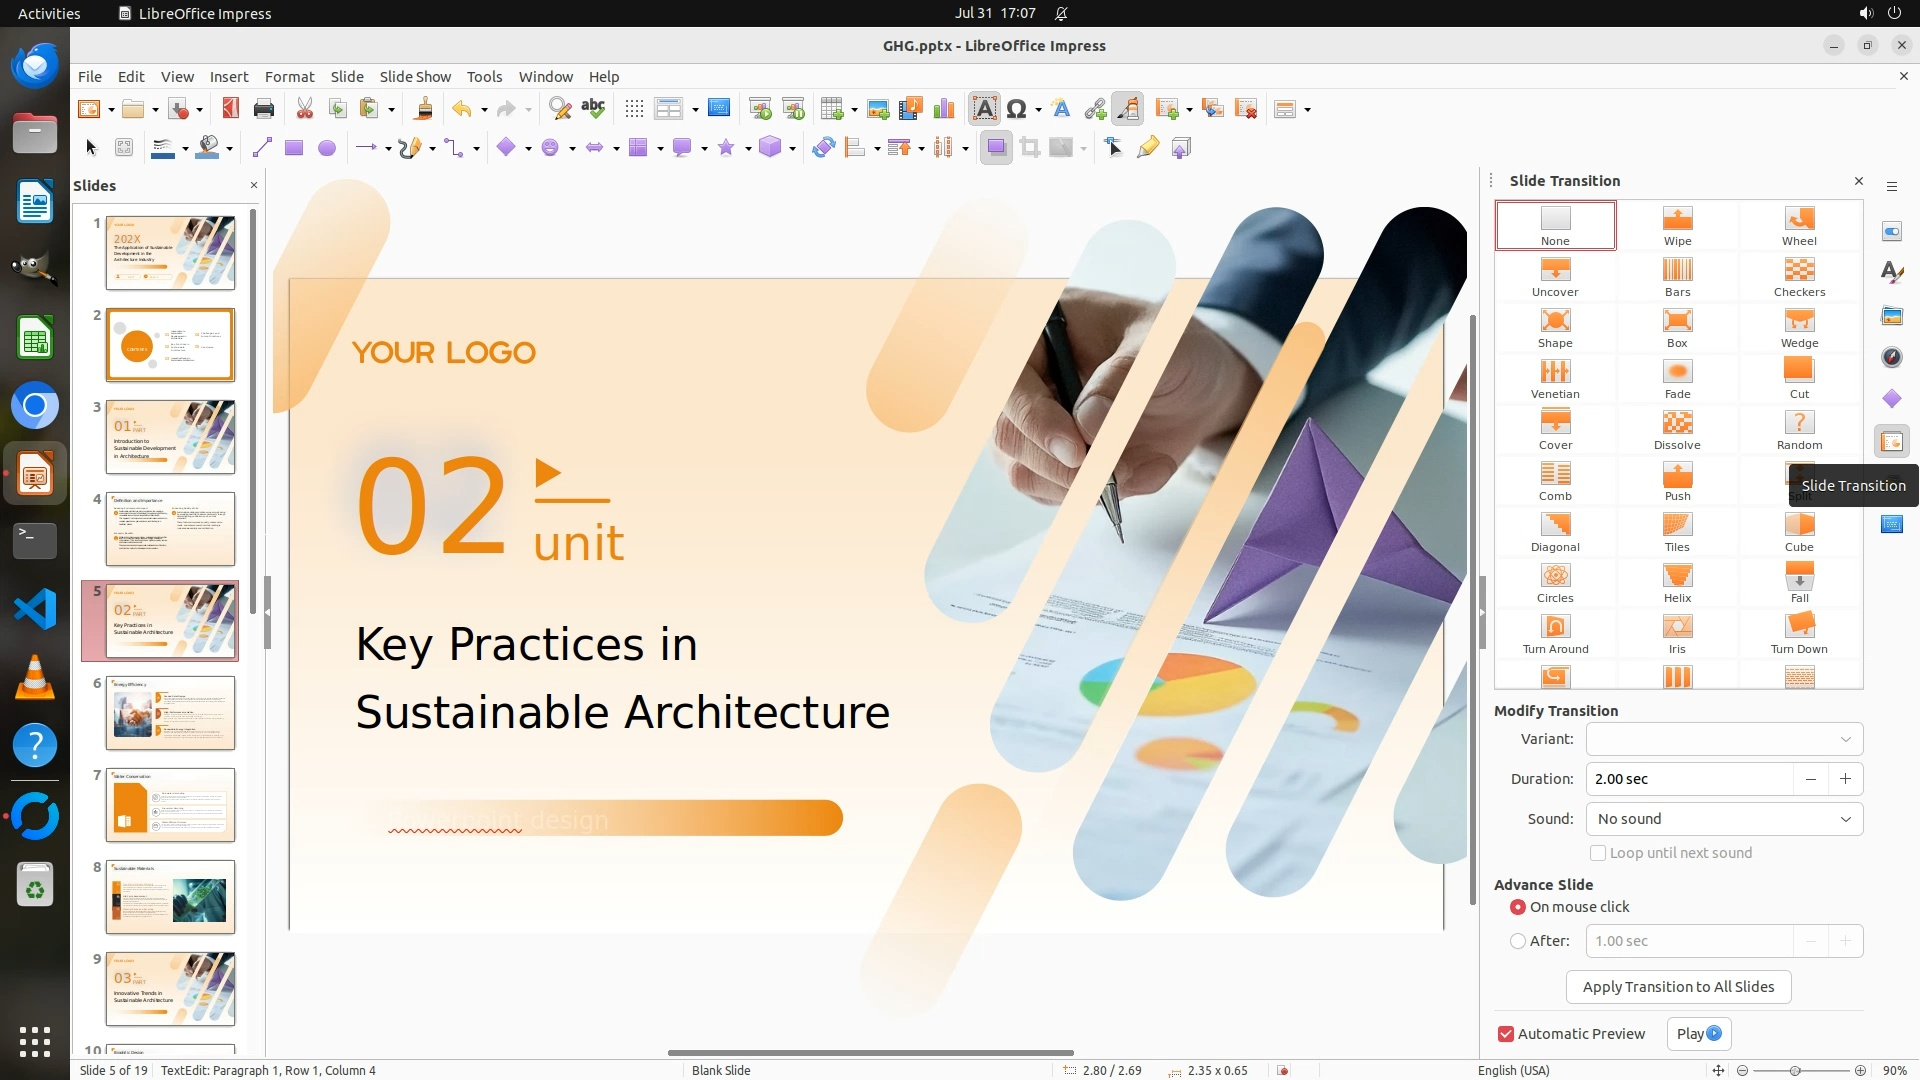
Task: Click the Print toolbar icon
Action: pyautogui.click(x=264, y=109)
